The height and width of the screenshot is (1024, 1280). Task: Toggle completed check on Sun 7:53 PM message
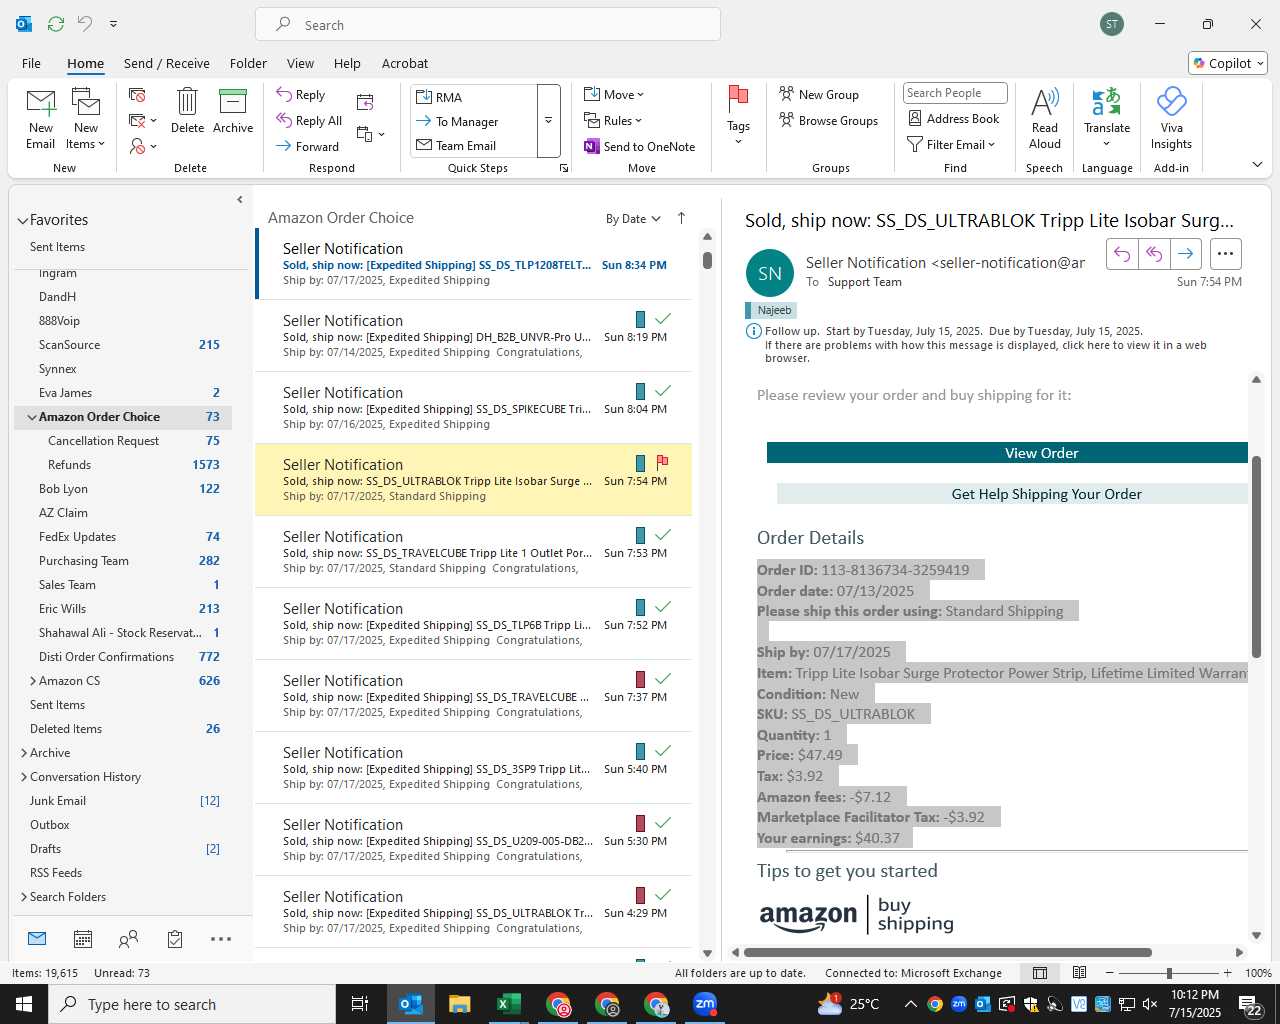(x=662, y=535)
